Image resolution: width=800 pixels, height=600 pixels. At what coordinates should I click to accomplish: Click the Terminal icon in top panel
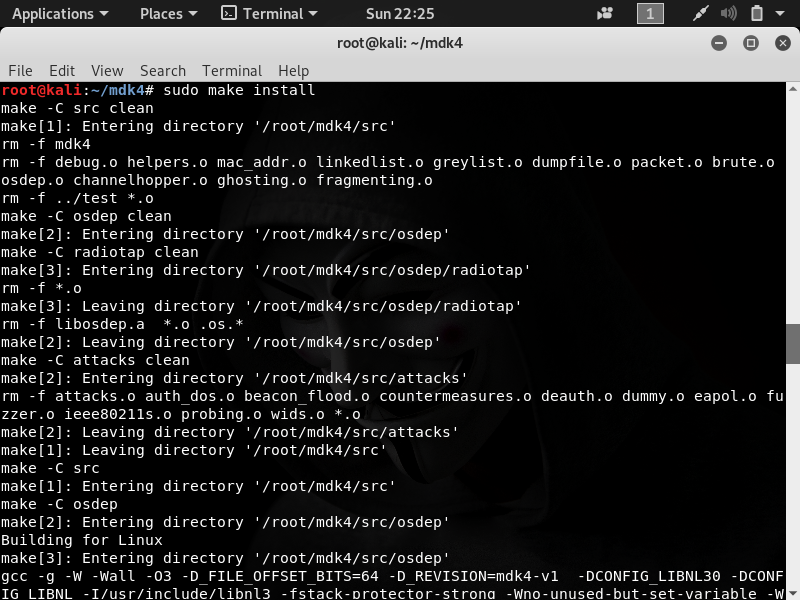tap(229, 13)
